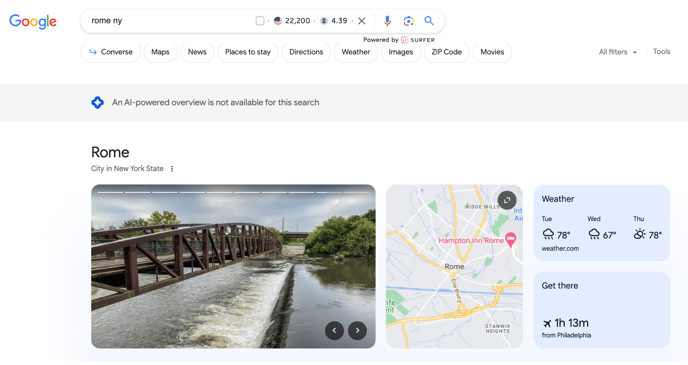Click the Rome label on map
The height and width of the screenshot is (365, 688).
[x=454, y=266]
